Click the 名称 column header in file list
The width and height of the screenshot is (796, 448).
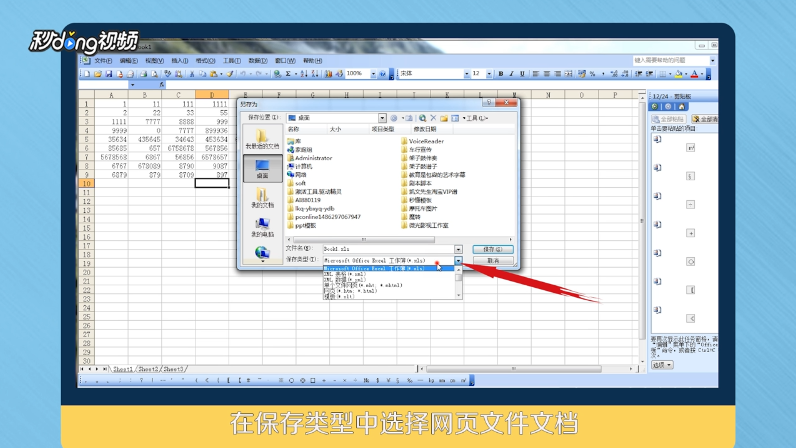(x=307, y=130)
